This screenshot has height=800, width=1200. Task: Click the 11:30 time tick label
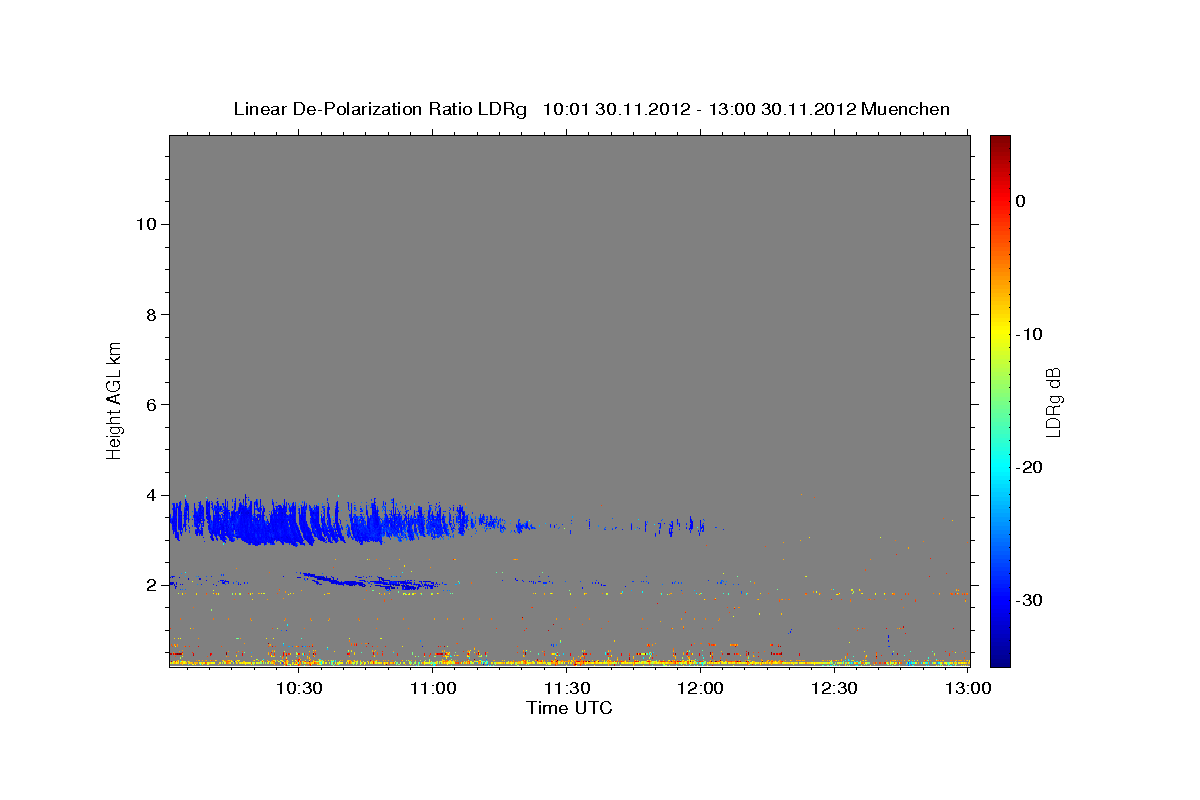click(566, 688)
